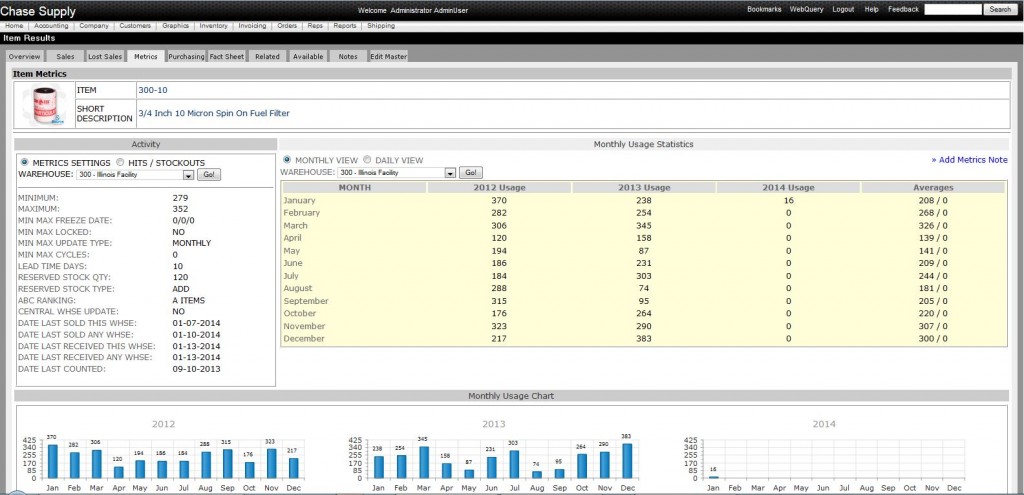Click the 2012 Usage column header

click(499, 187)
